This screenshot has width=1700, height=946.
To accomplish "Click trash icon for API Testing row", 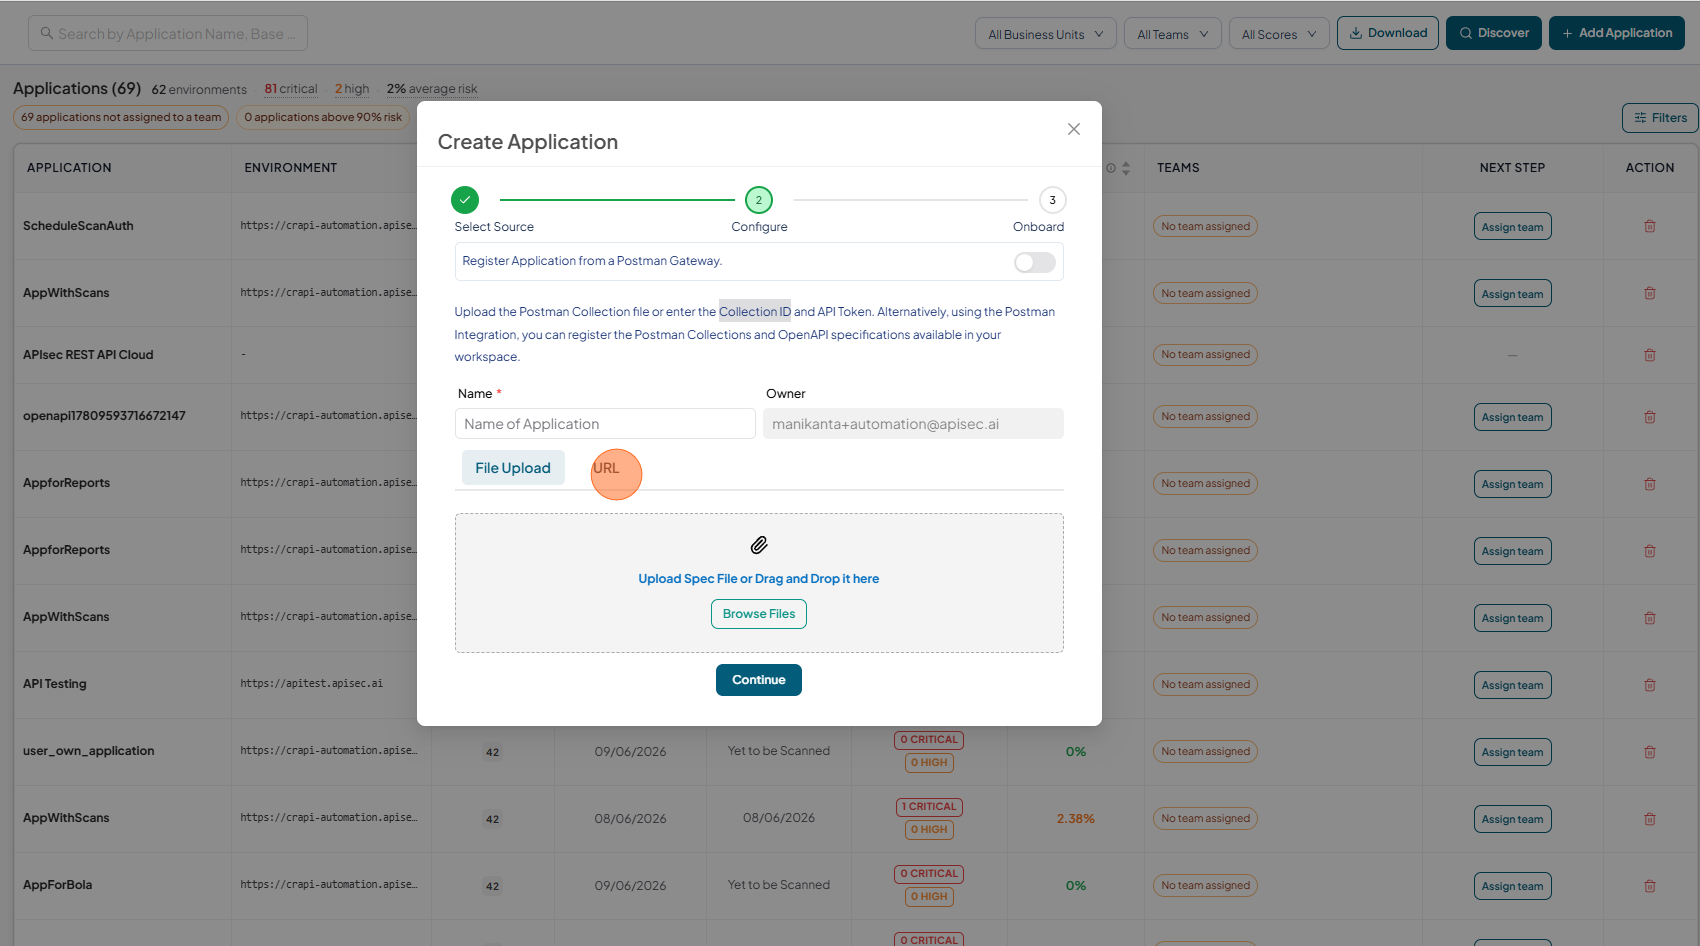I will [1650, 685].
